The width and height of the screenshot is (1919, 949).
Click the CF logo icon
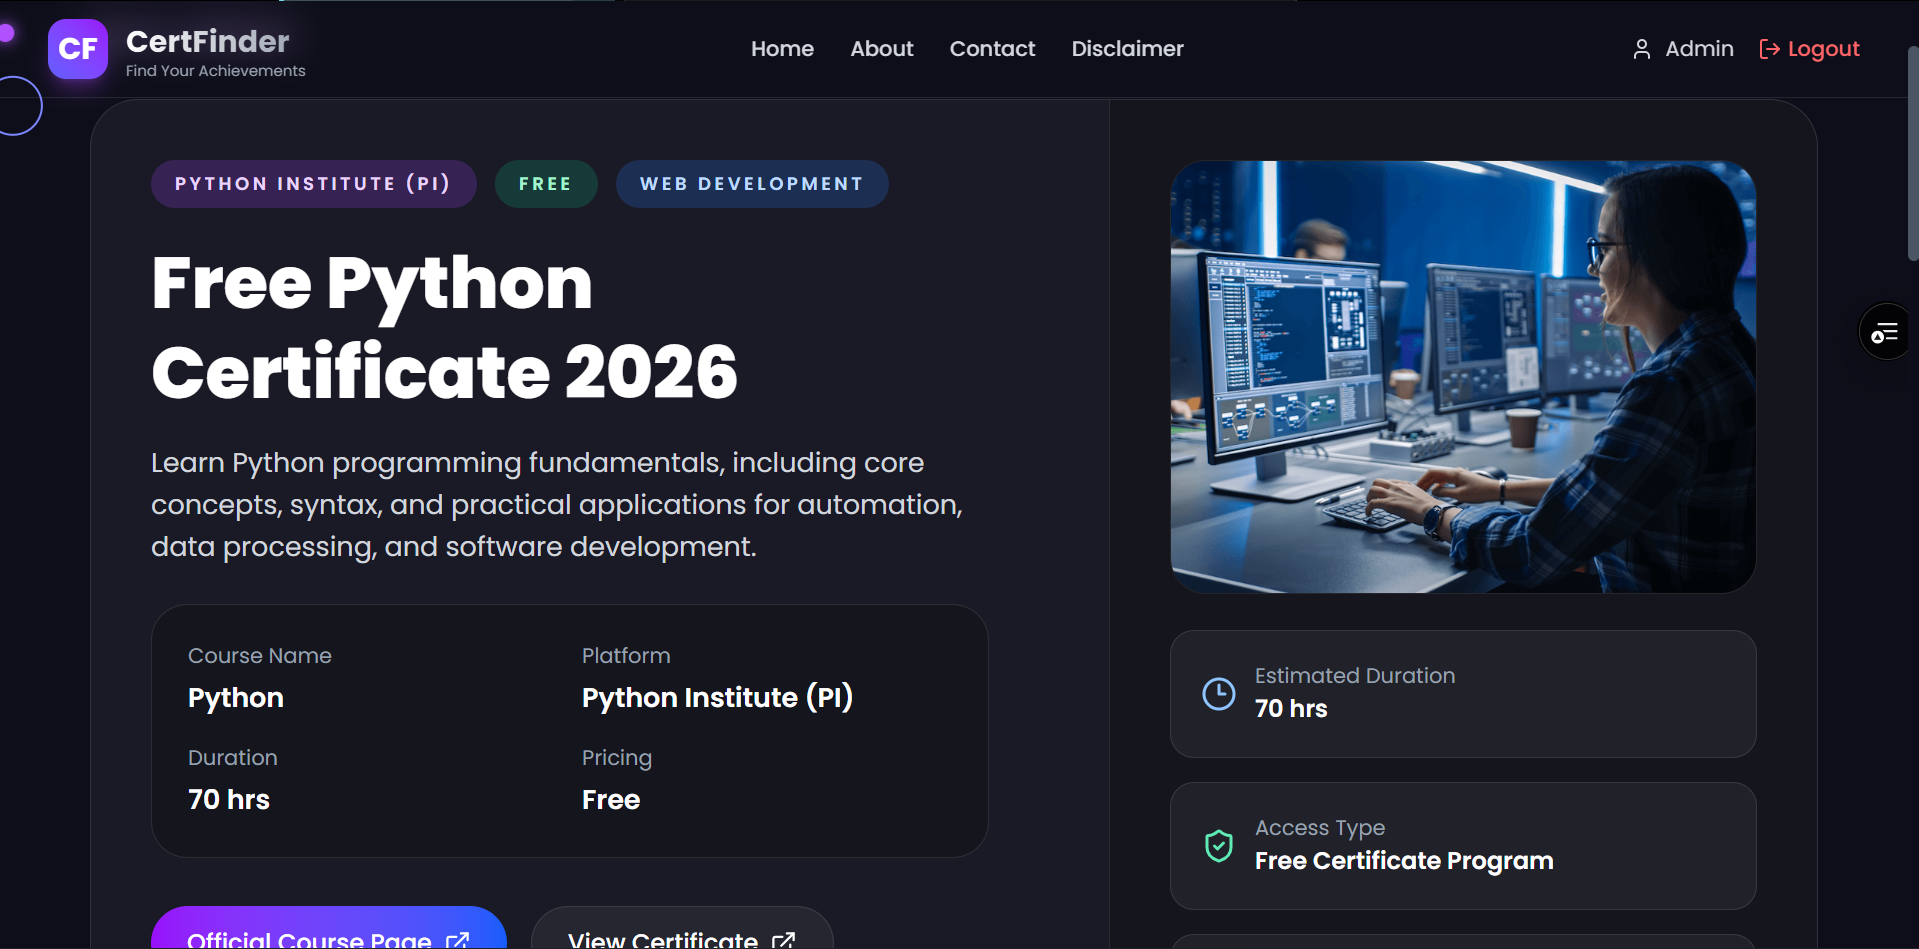(78, 49)
